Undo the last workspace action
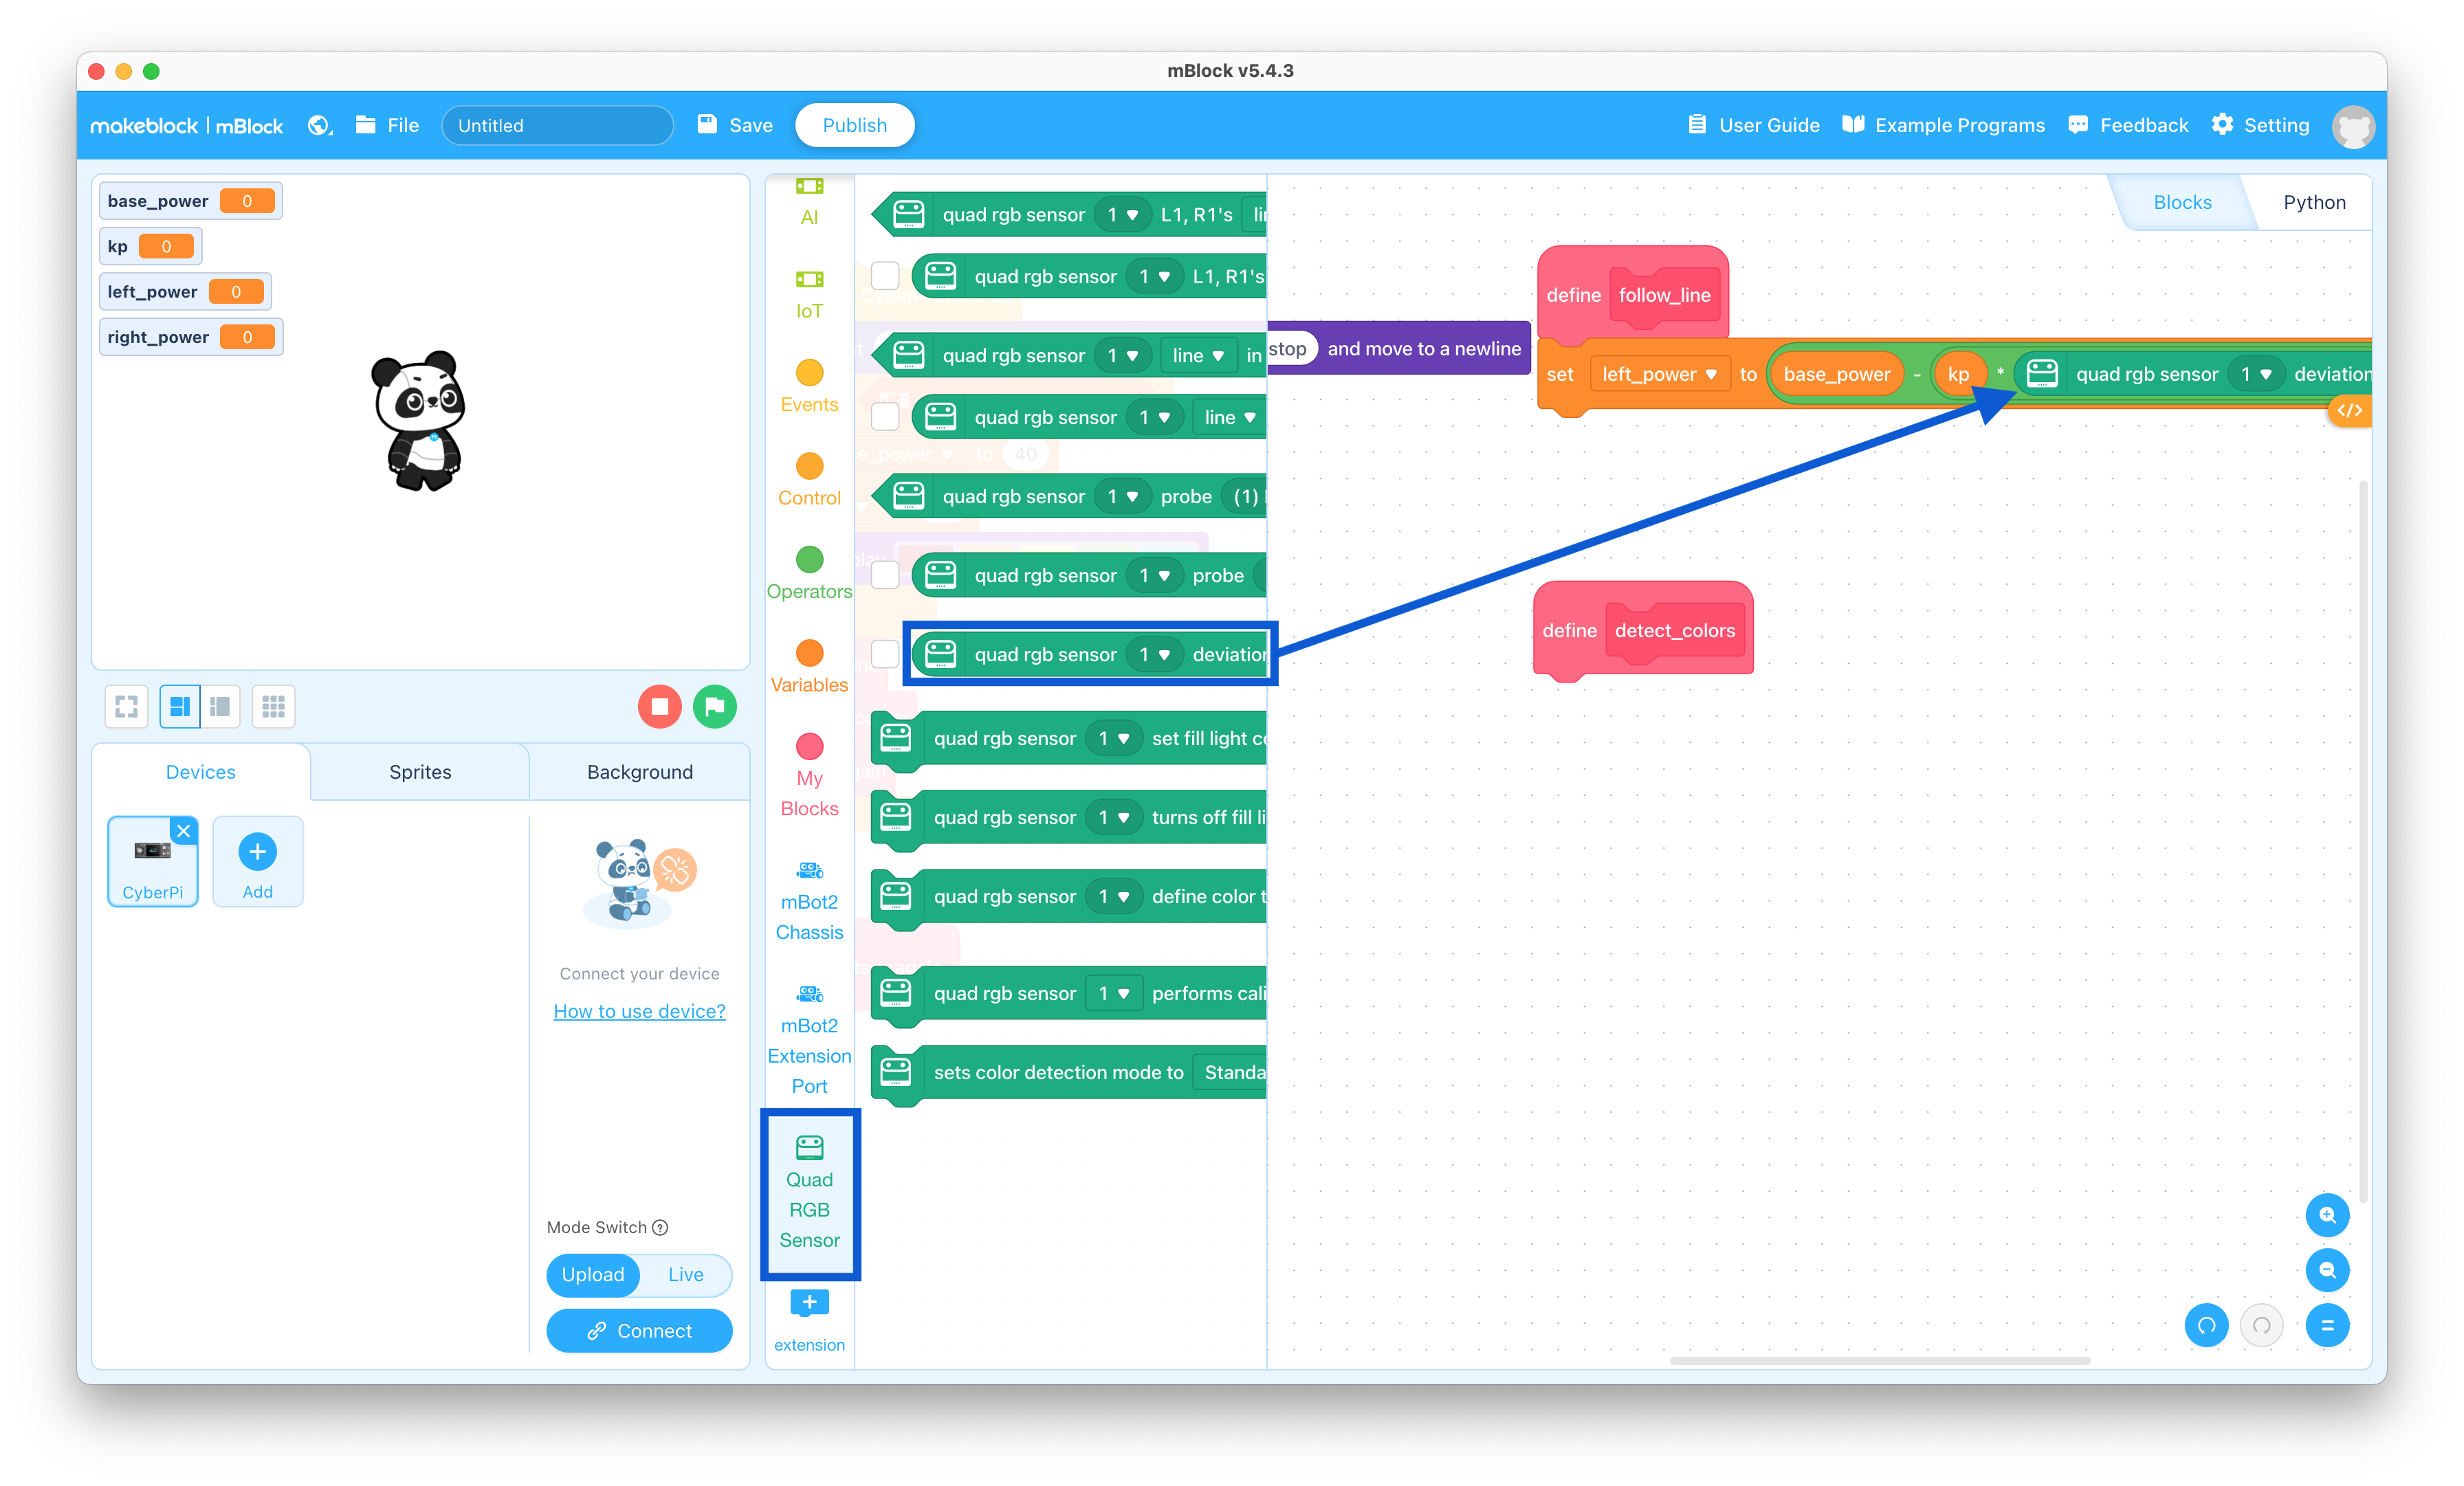 [x=2206, y=1326]
